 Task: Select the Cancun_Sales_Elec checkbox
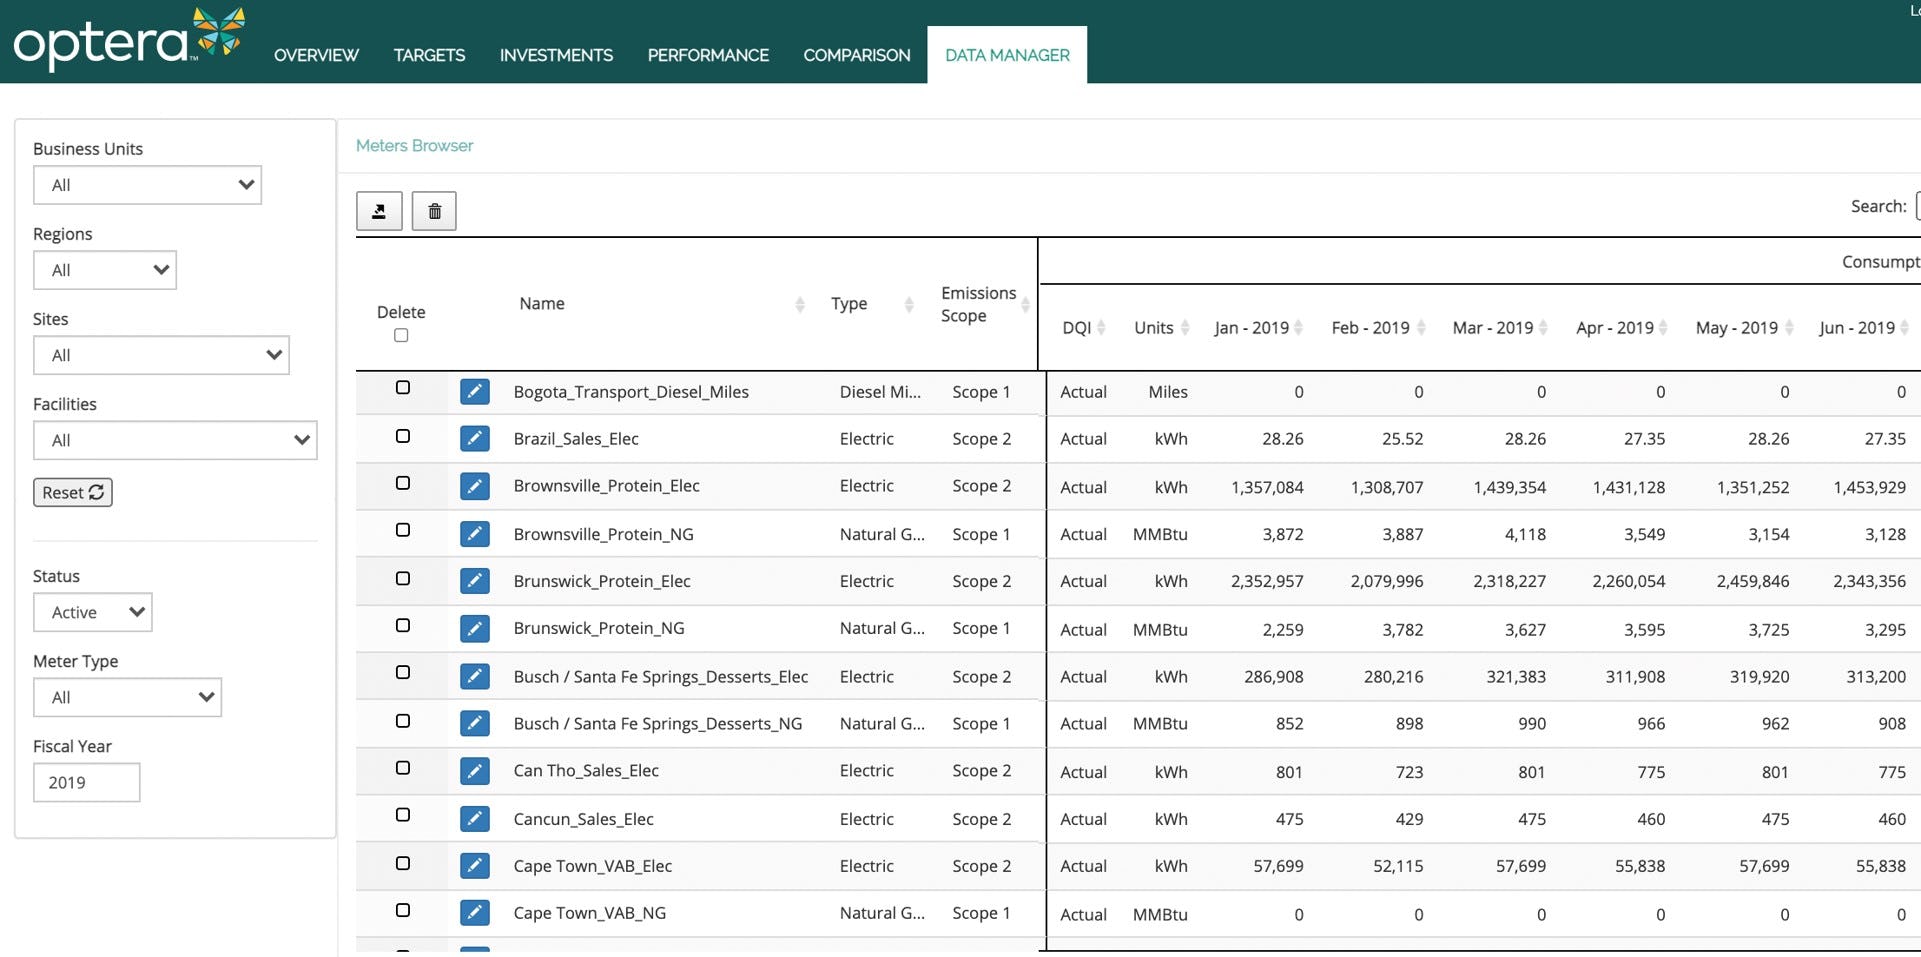coord(402,814)
